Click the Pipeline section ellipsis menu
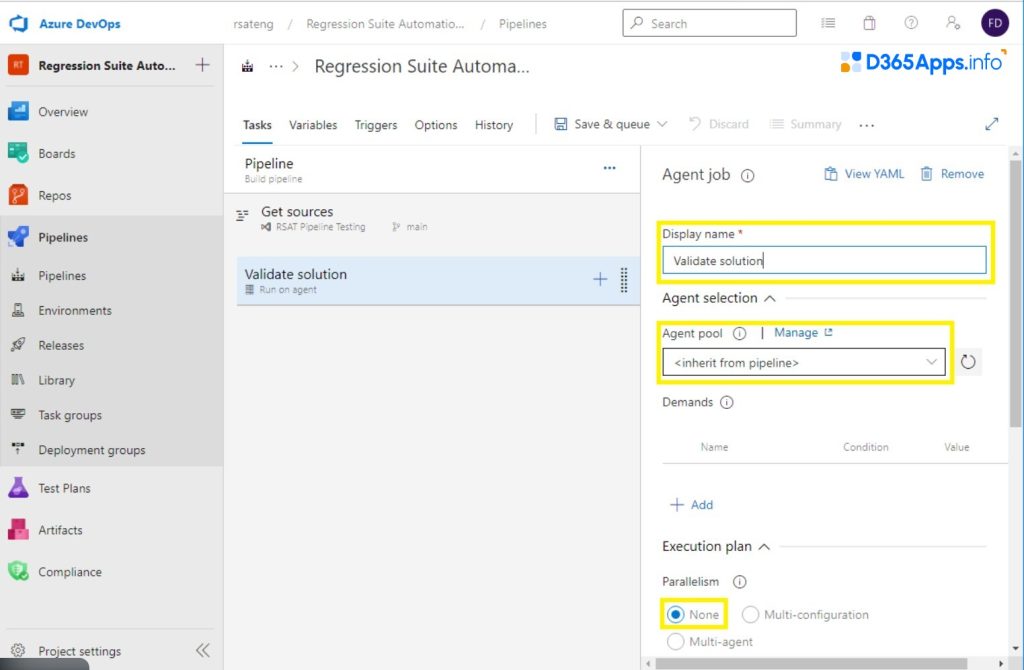The height and width of the screenshot is (670, 1024). [609, 168]
